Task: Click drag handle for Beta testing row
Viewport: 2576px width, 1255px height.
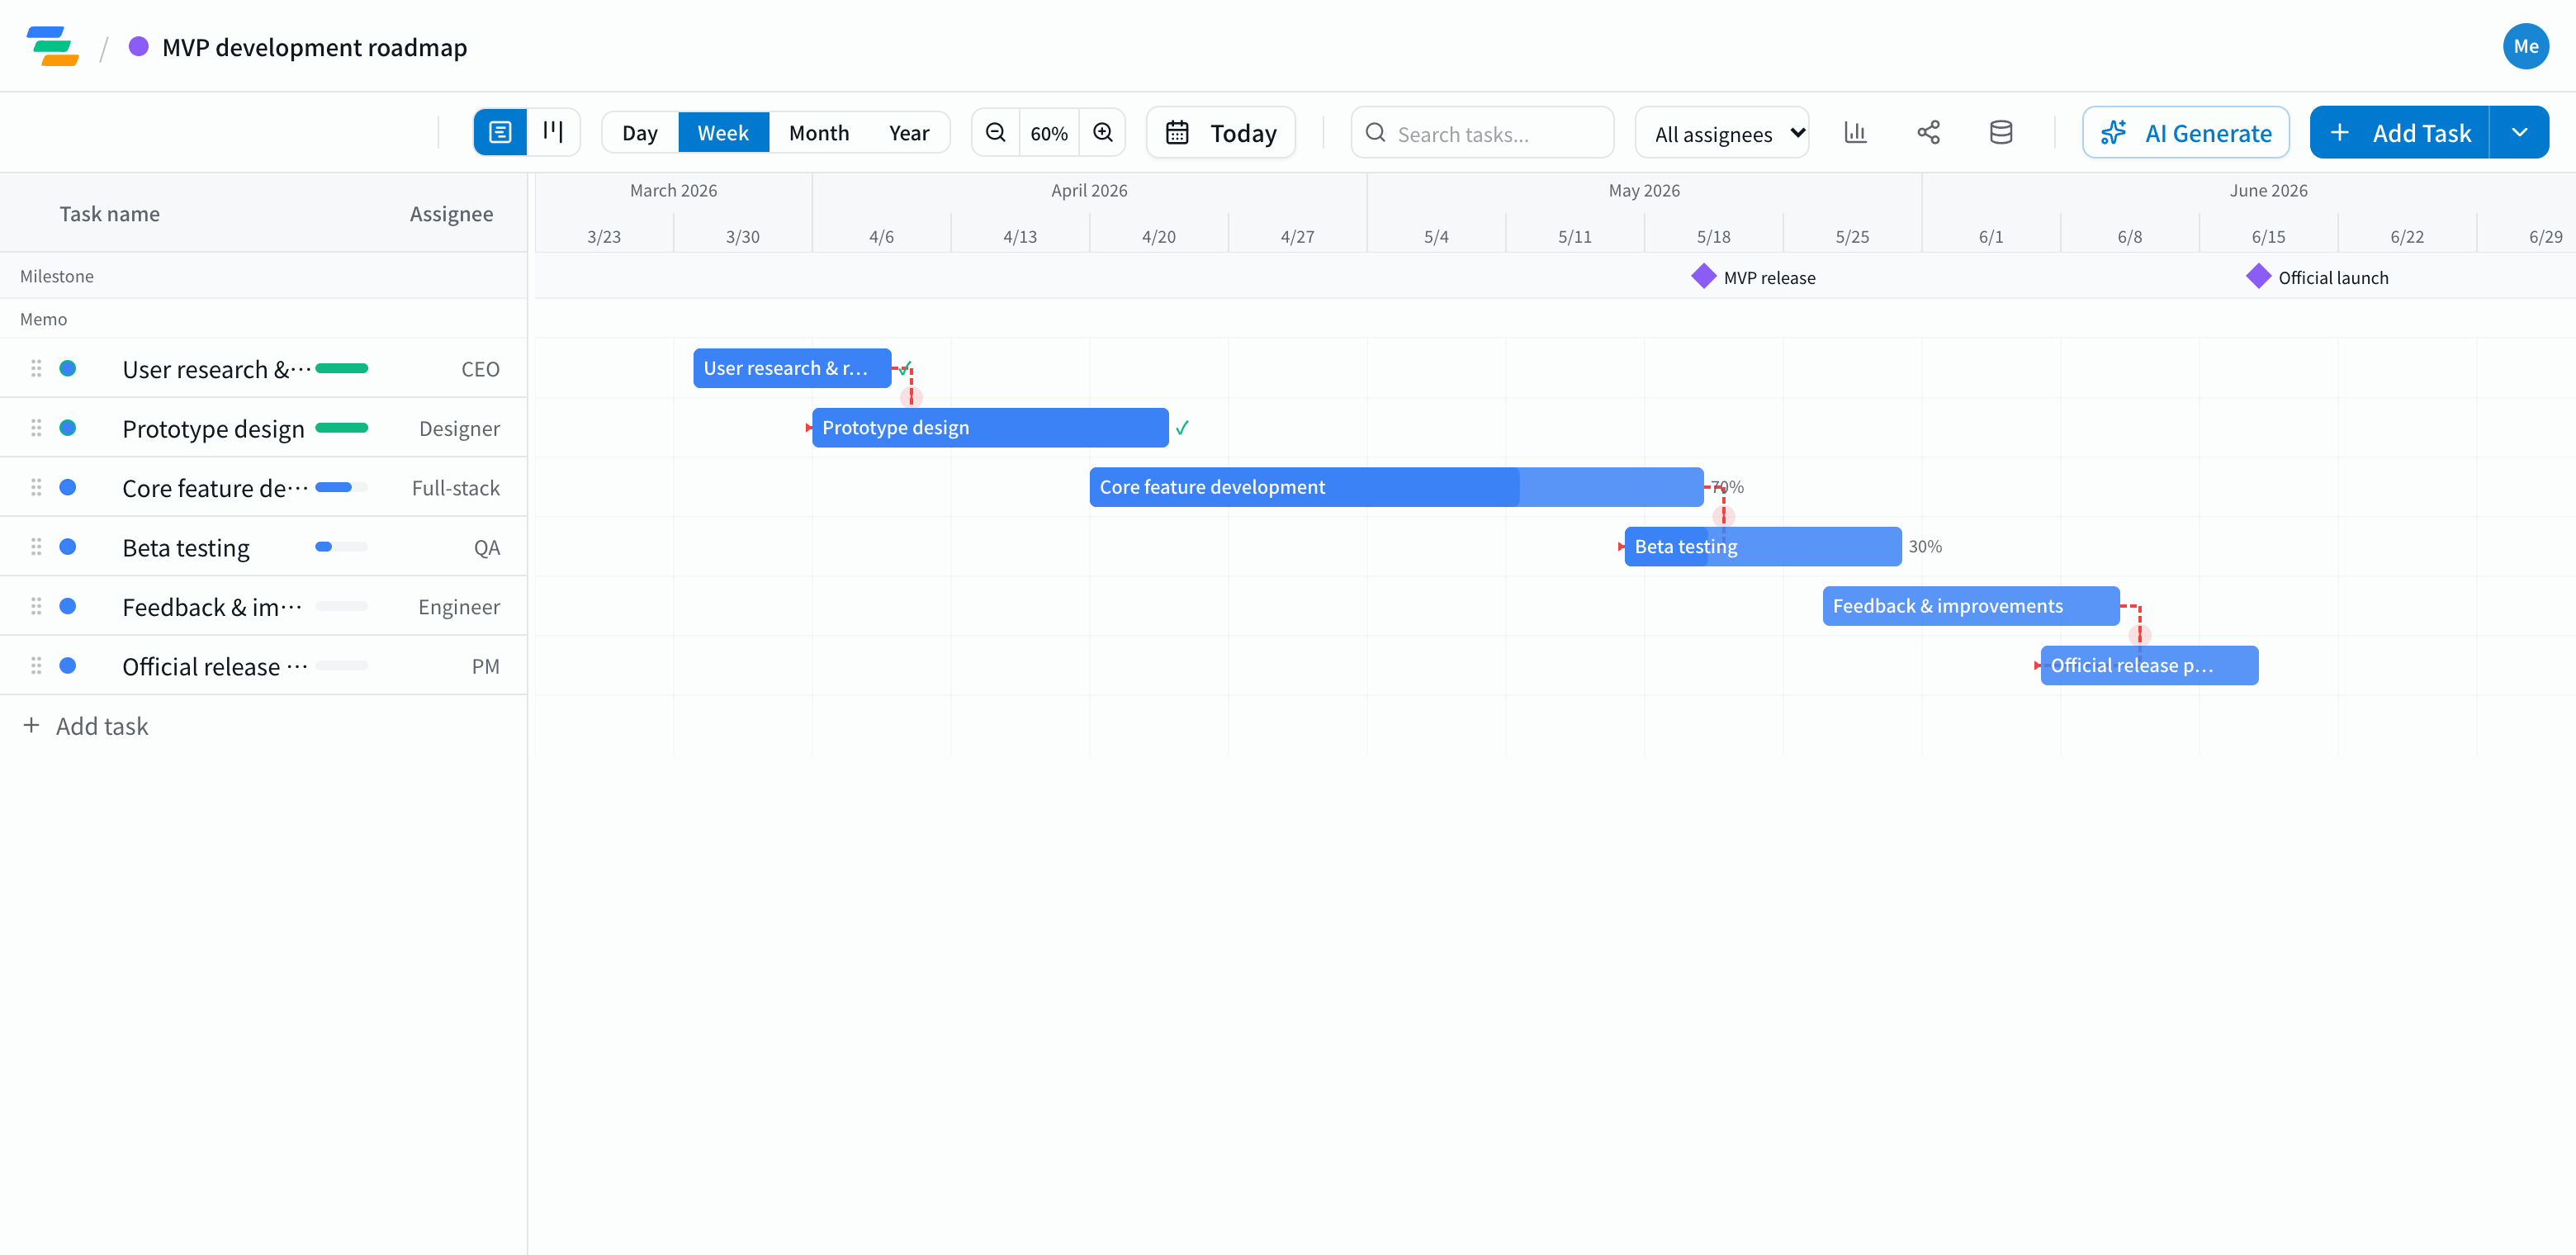Action: point(36,547)
